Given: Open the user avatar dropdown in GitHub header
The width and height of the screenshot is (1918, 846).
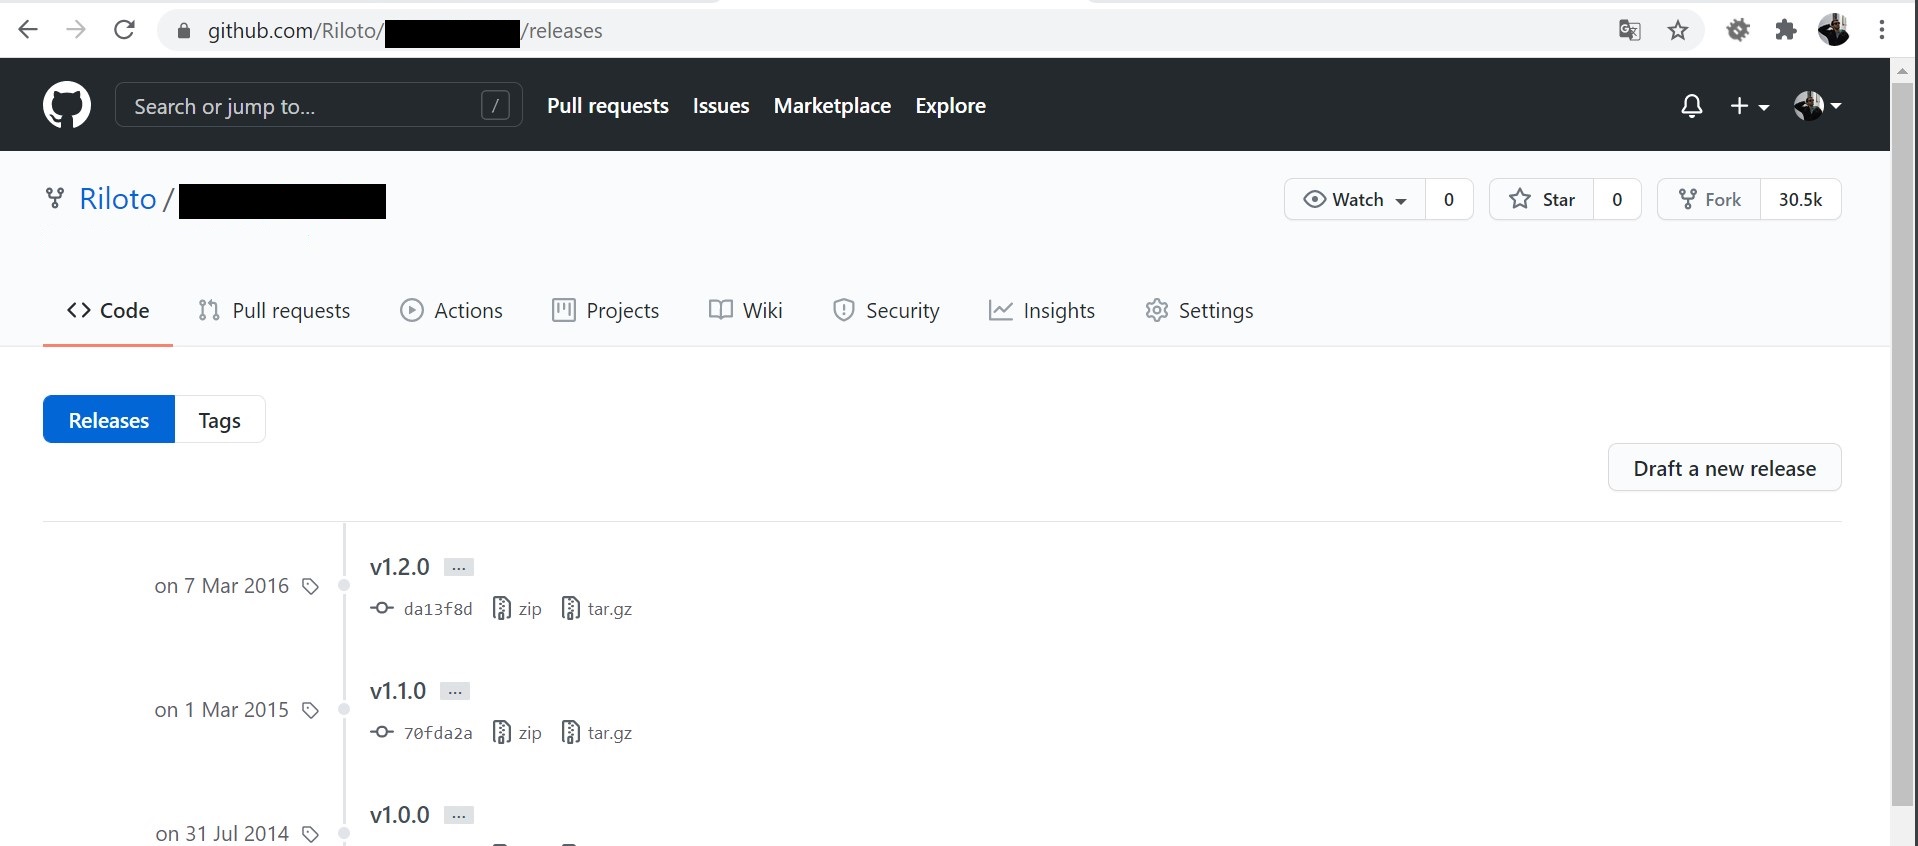Looking at the screenshot, I should [x=1818, y=105].
